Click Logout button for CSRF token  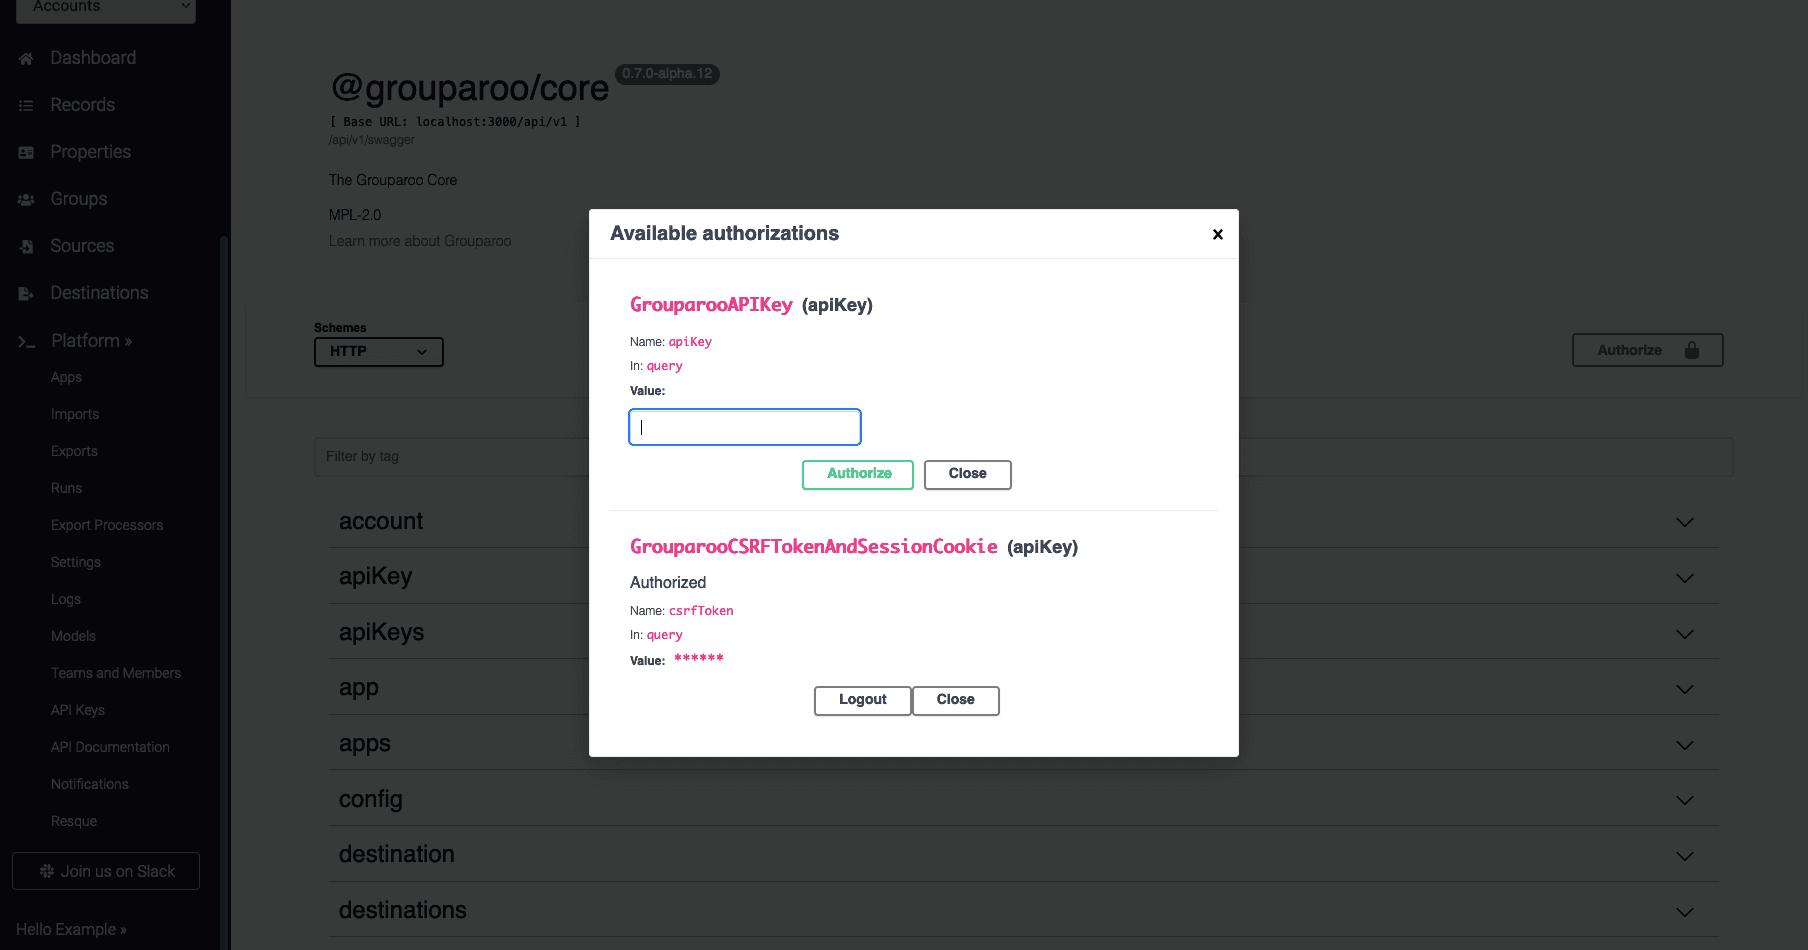pyautogui.click(x=862, y=700)
